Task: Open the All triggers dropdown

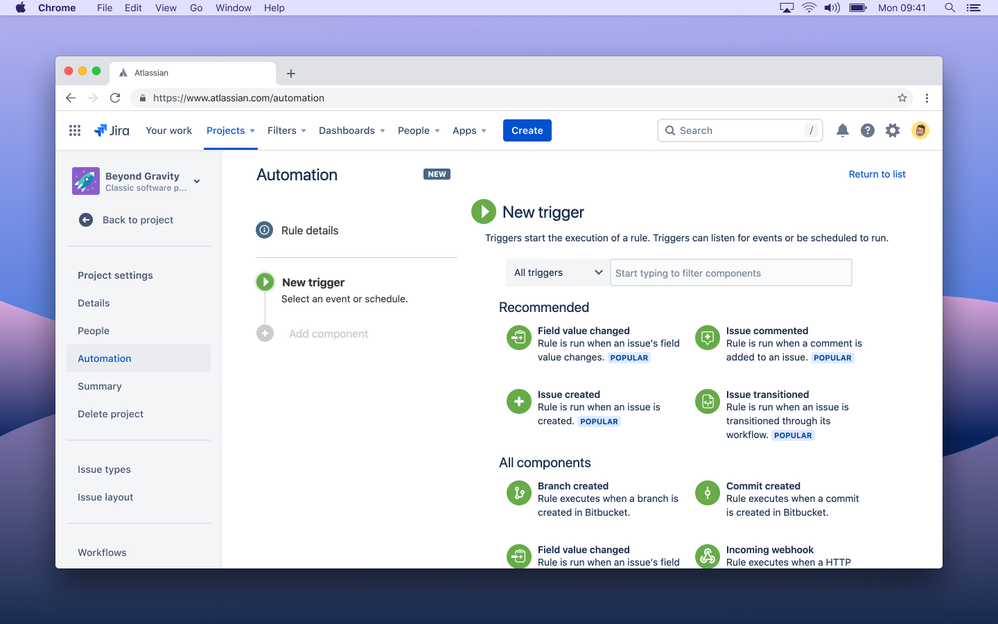Action: pyautogui.click(x=557, y=272)
